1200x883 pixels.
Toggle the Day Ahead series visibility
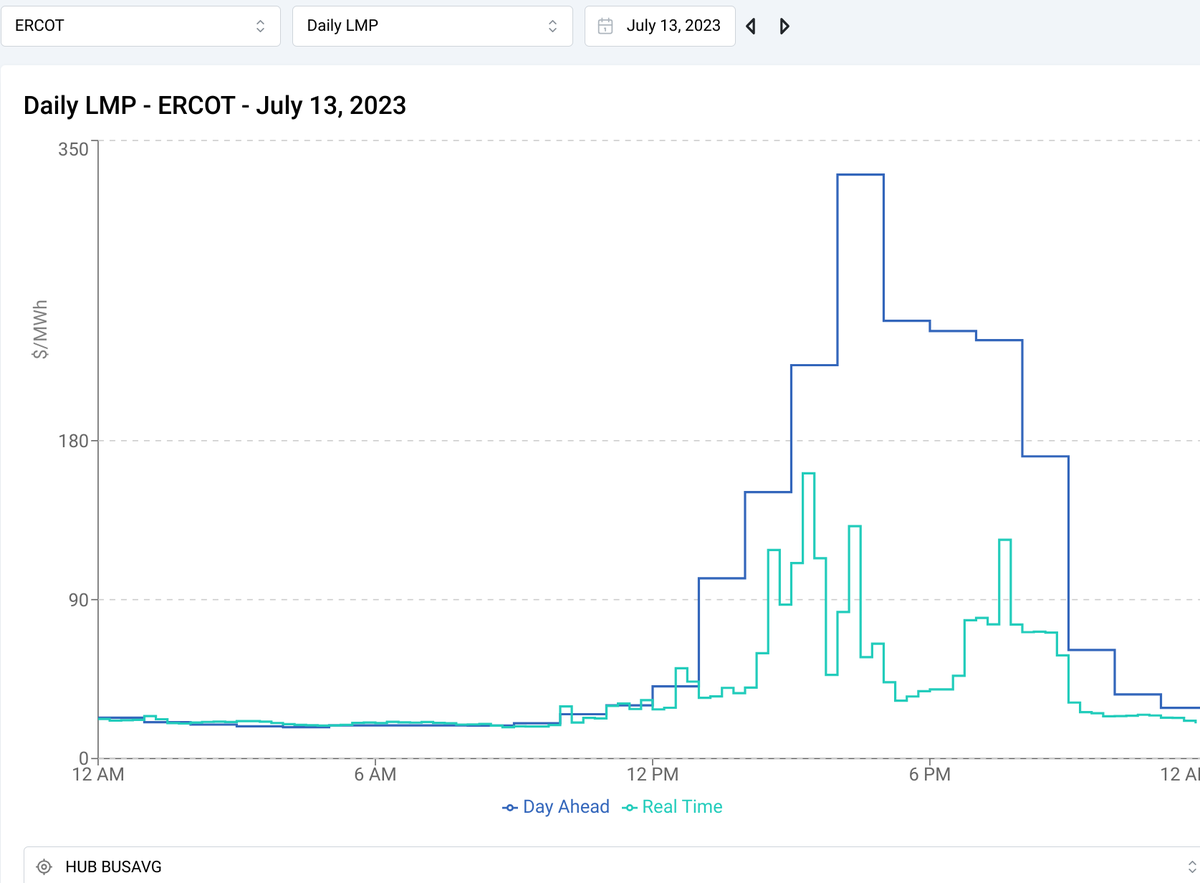coord(556,807)
